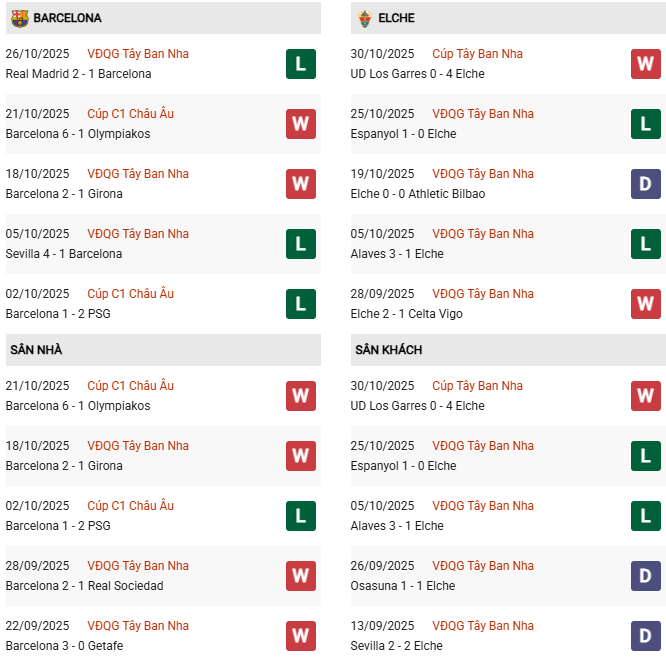Click the ELCHE team title
The image size is (666, 658).
pos(396,18)
